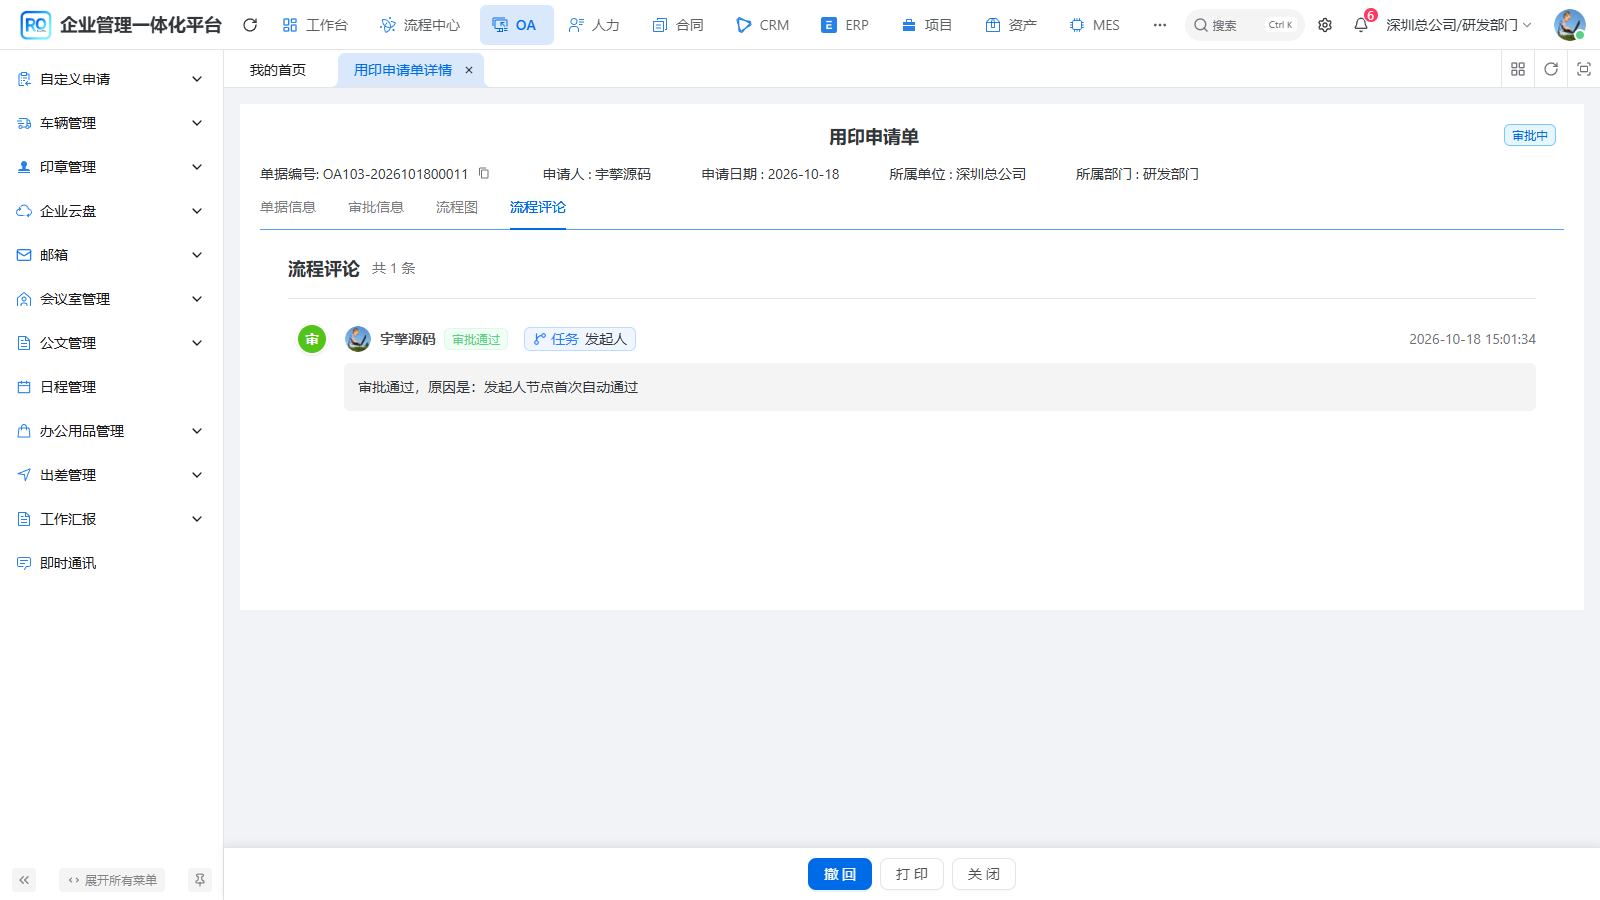Reload the current tab page
Viewport: 1600px width, 900px height.
coord(1551,69)
